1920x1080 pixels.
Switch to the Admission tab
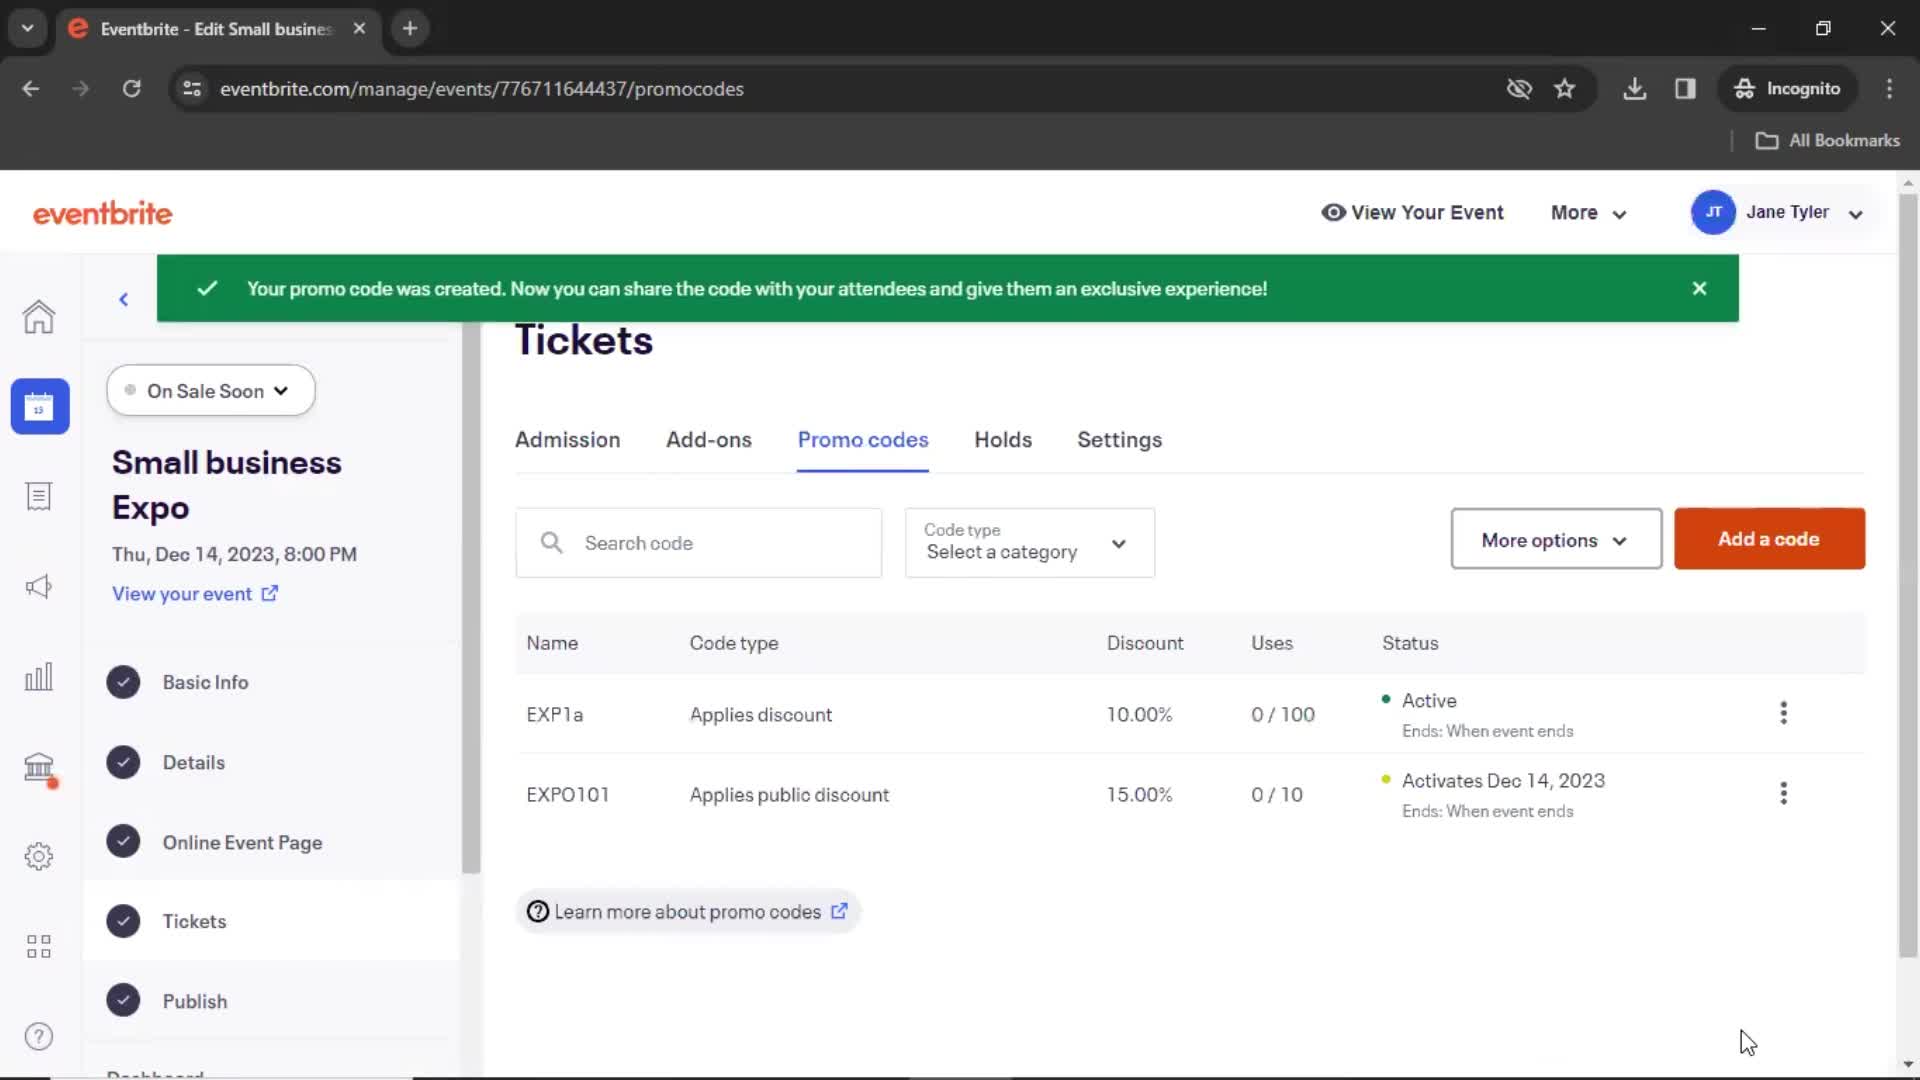coord(567,440)
